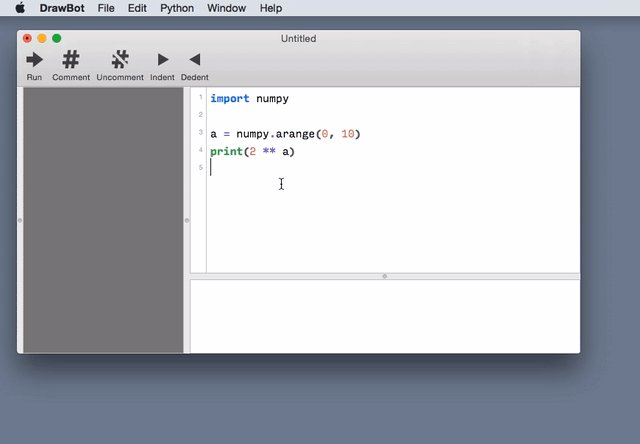The height and width of the screenshot is (444, 640).
Task: Minimize the Untitled window with yellow button
Action: pyautogui.click(x=42, y=38)
